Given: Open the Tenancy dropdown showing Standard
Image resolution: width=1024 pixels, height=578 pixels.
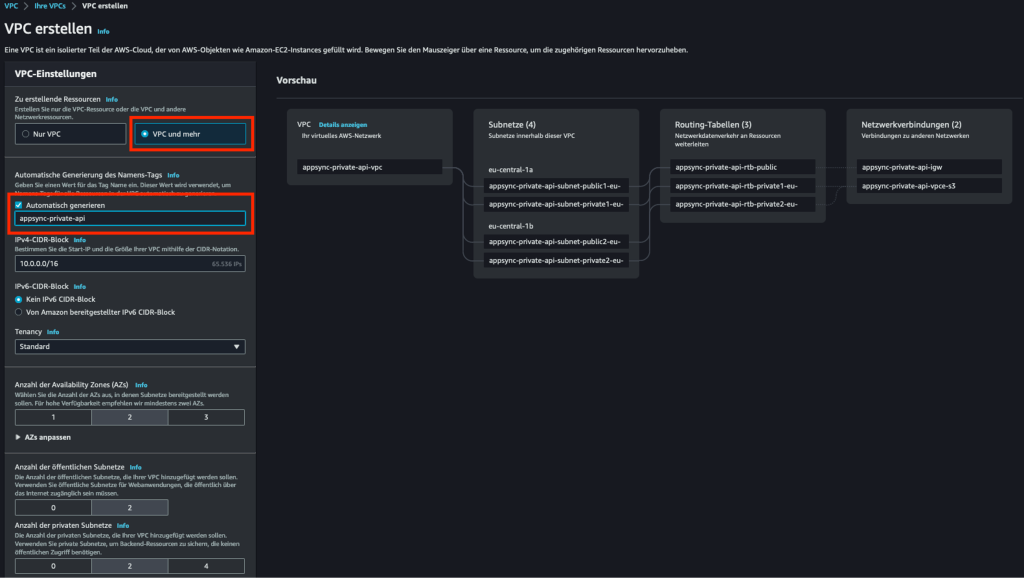Looking at the screenshot, I should click(x=130, y=346).
